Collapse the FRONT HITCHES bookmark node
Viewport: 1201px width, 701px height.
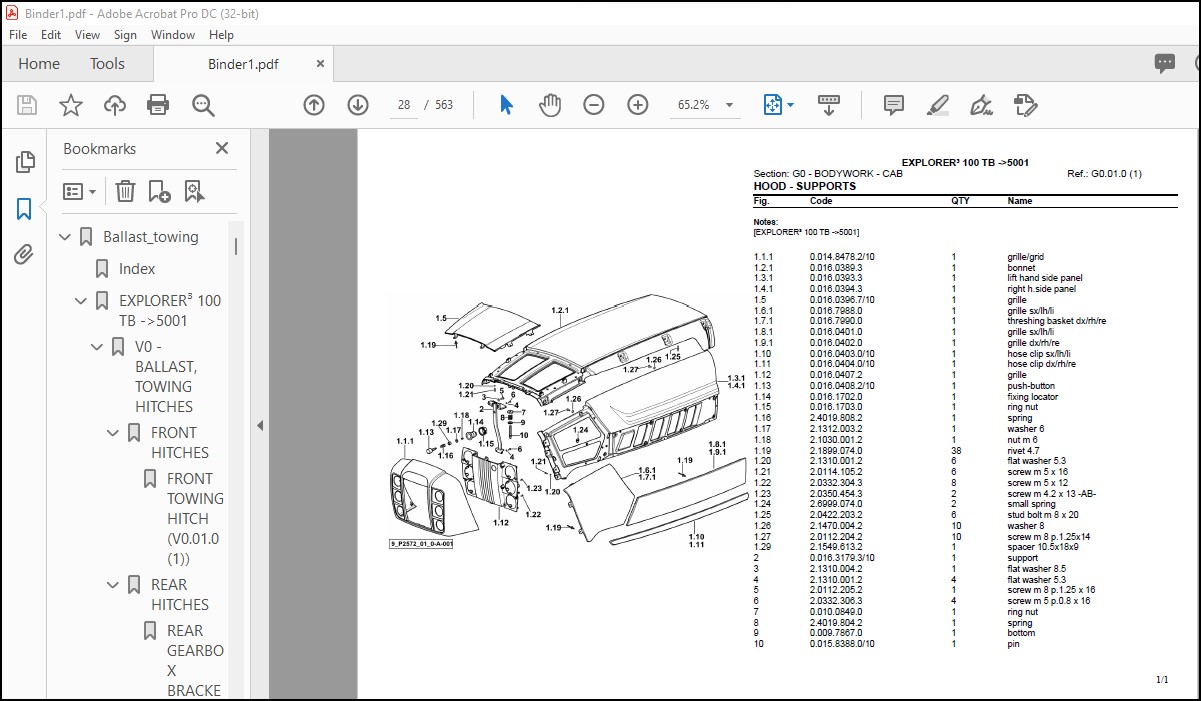click(x=114, y=433)
